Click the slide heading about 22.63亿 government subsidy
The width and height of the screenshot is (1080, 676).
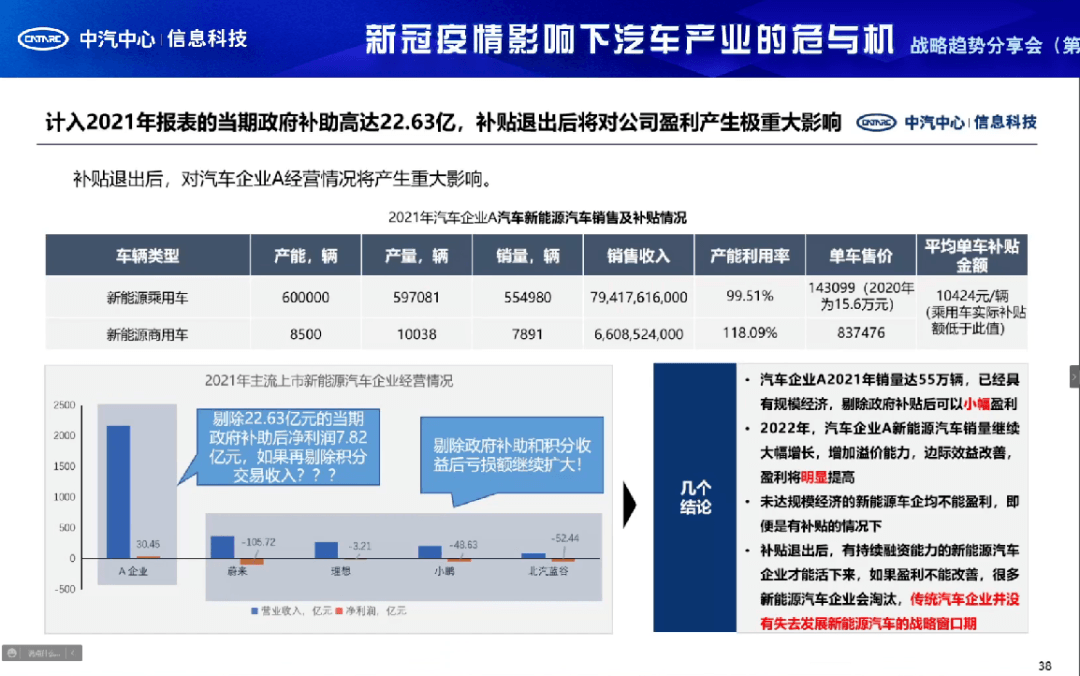(x=444, y=123)
